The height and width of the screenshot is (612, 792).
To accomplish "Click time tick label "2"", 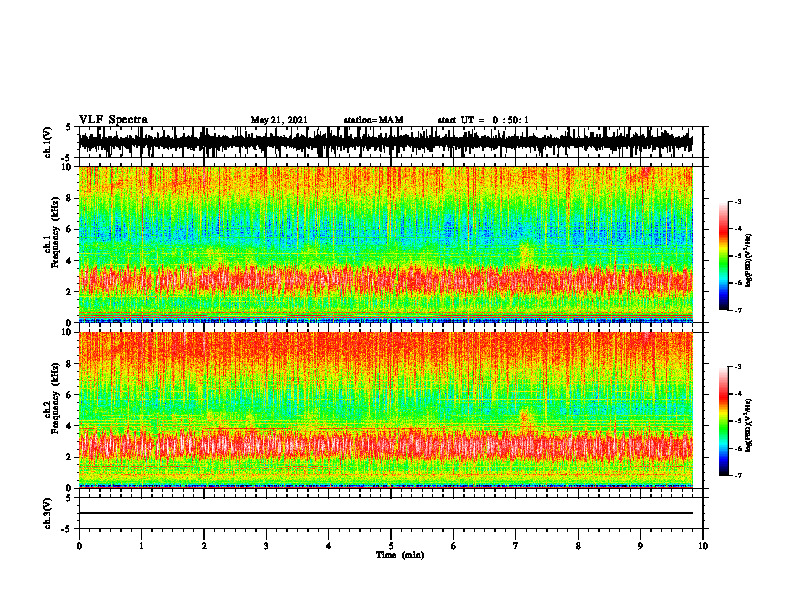I will [204, 546].
